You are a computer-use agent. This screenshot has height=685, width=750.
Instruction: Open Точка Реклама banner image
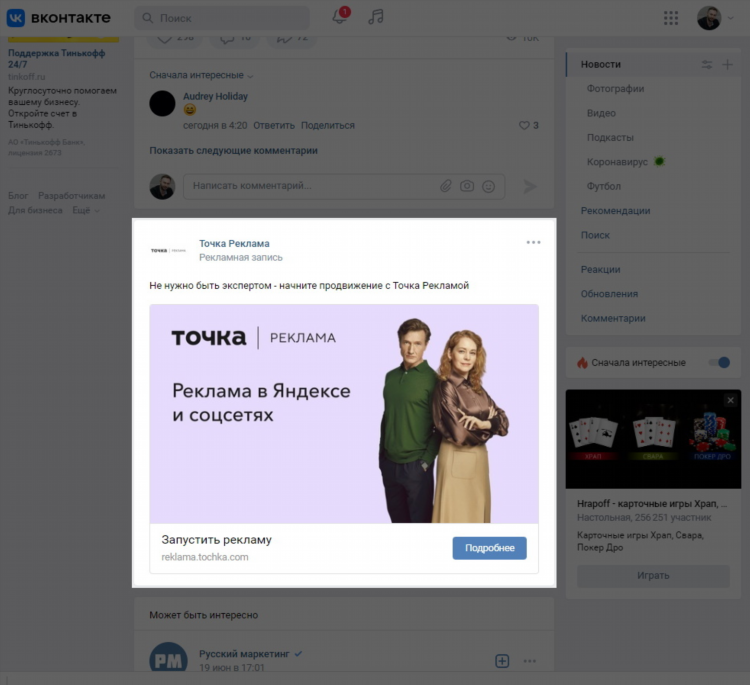[x=344, y=414]
